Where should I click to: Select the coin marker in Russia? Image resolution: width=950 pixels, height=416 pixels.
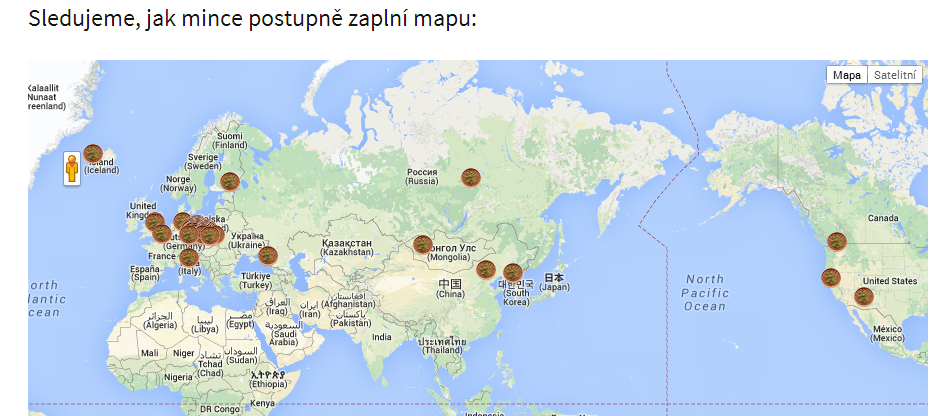click(471, 178)
